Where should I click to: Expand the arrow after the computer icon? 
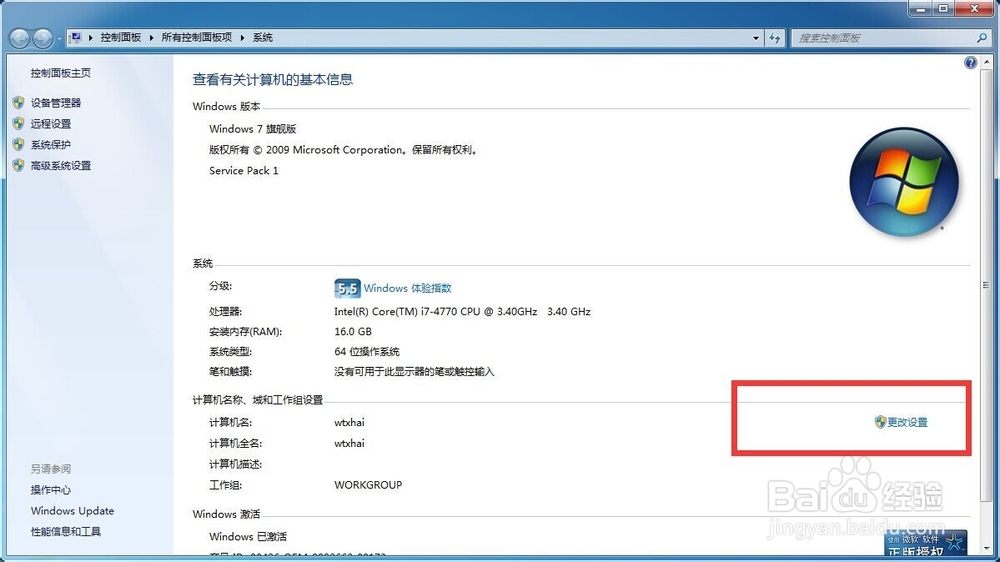click(91, 38)
